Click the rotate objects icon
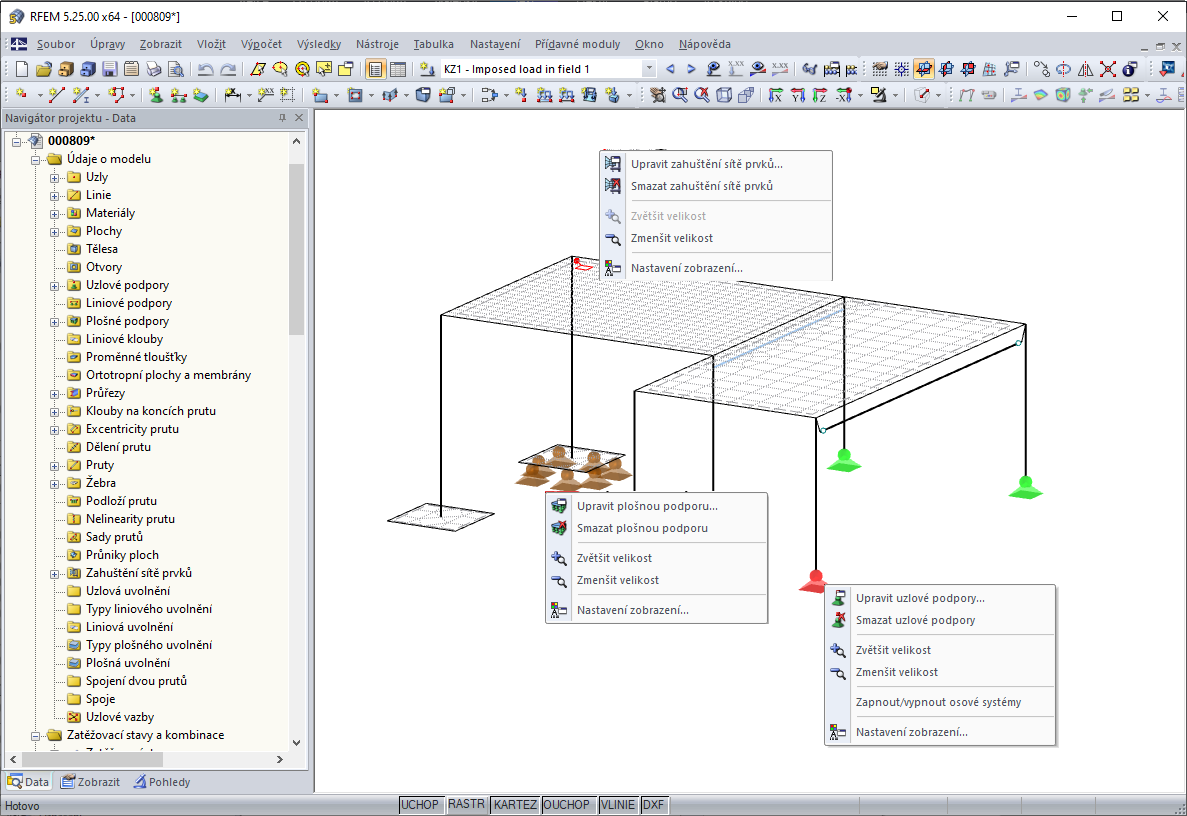1187x816 pixels. point(1064,69)
